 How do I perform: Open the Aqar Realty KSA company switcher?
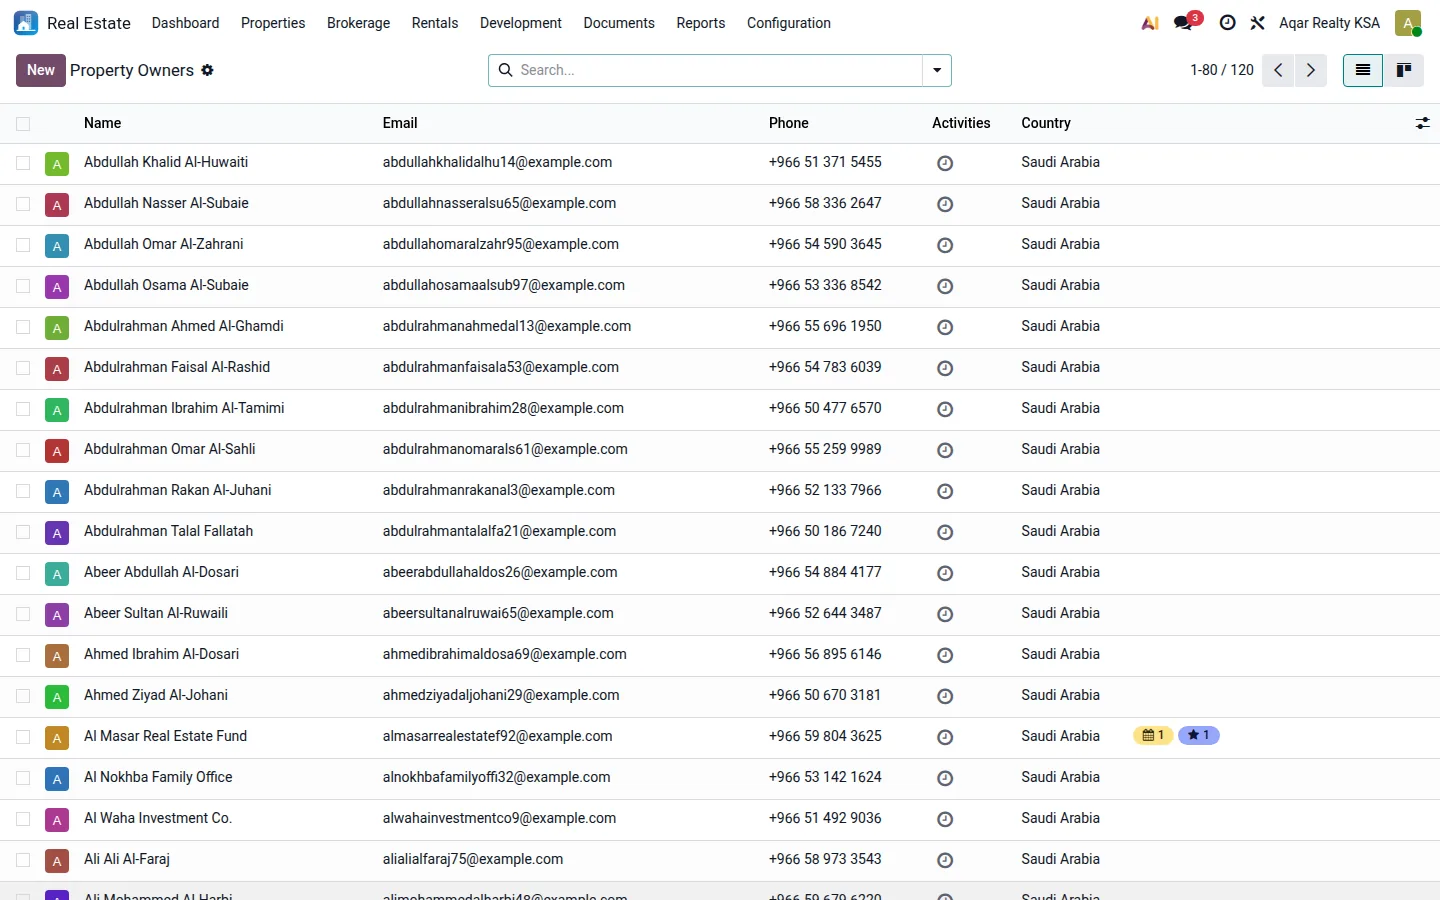pos(1329,23)
